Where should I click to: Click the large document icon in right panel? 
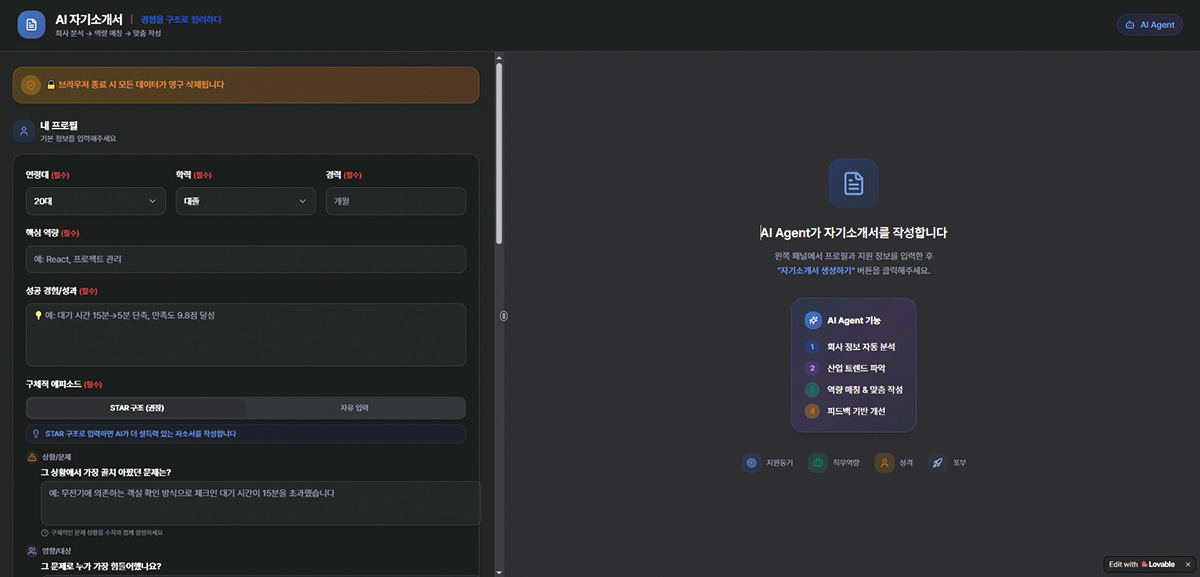853,183
